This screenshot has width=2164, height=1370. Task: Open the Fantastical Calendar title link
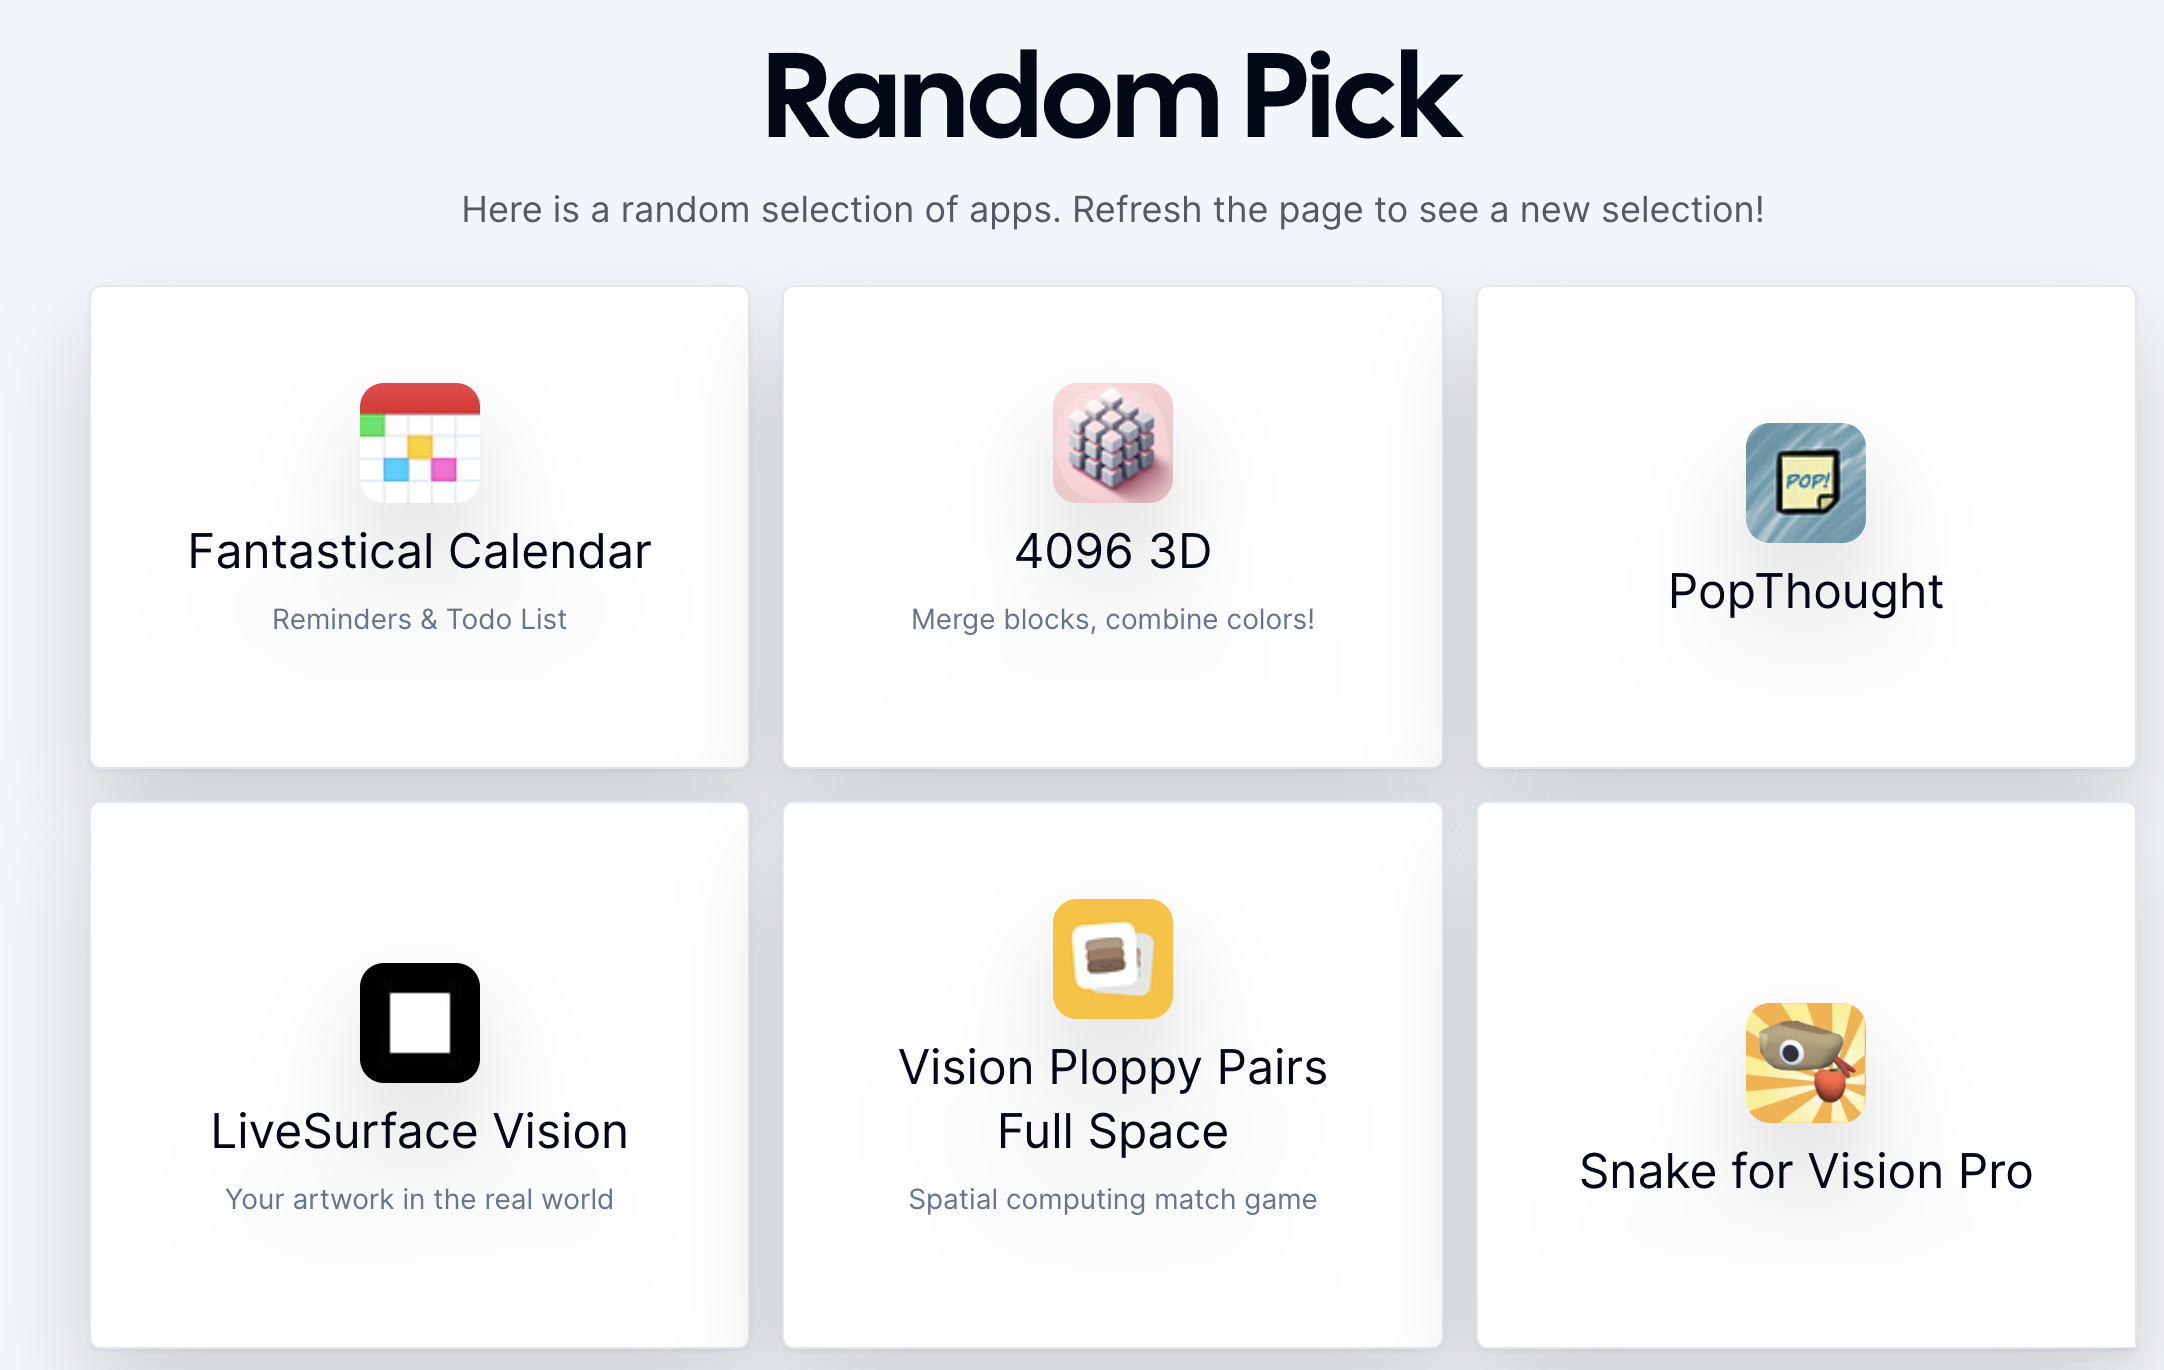coord(419,552)
